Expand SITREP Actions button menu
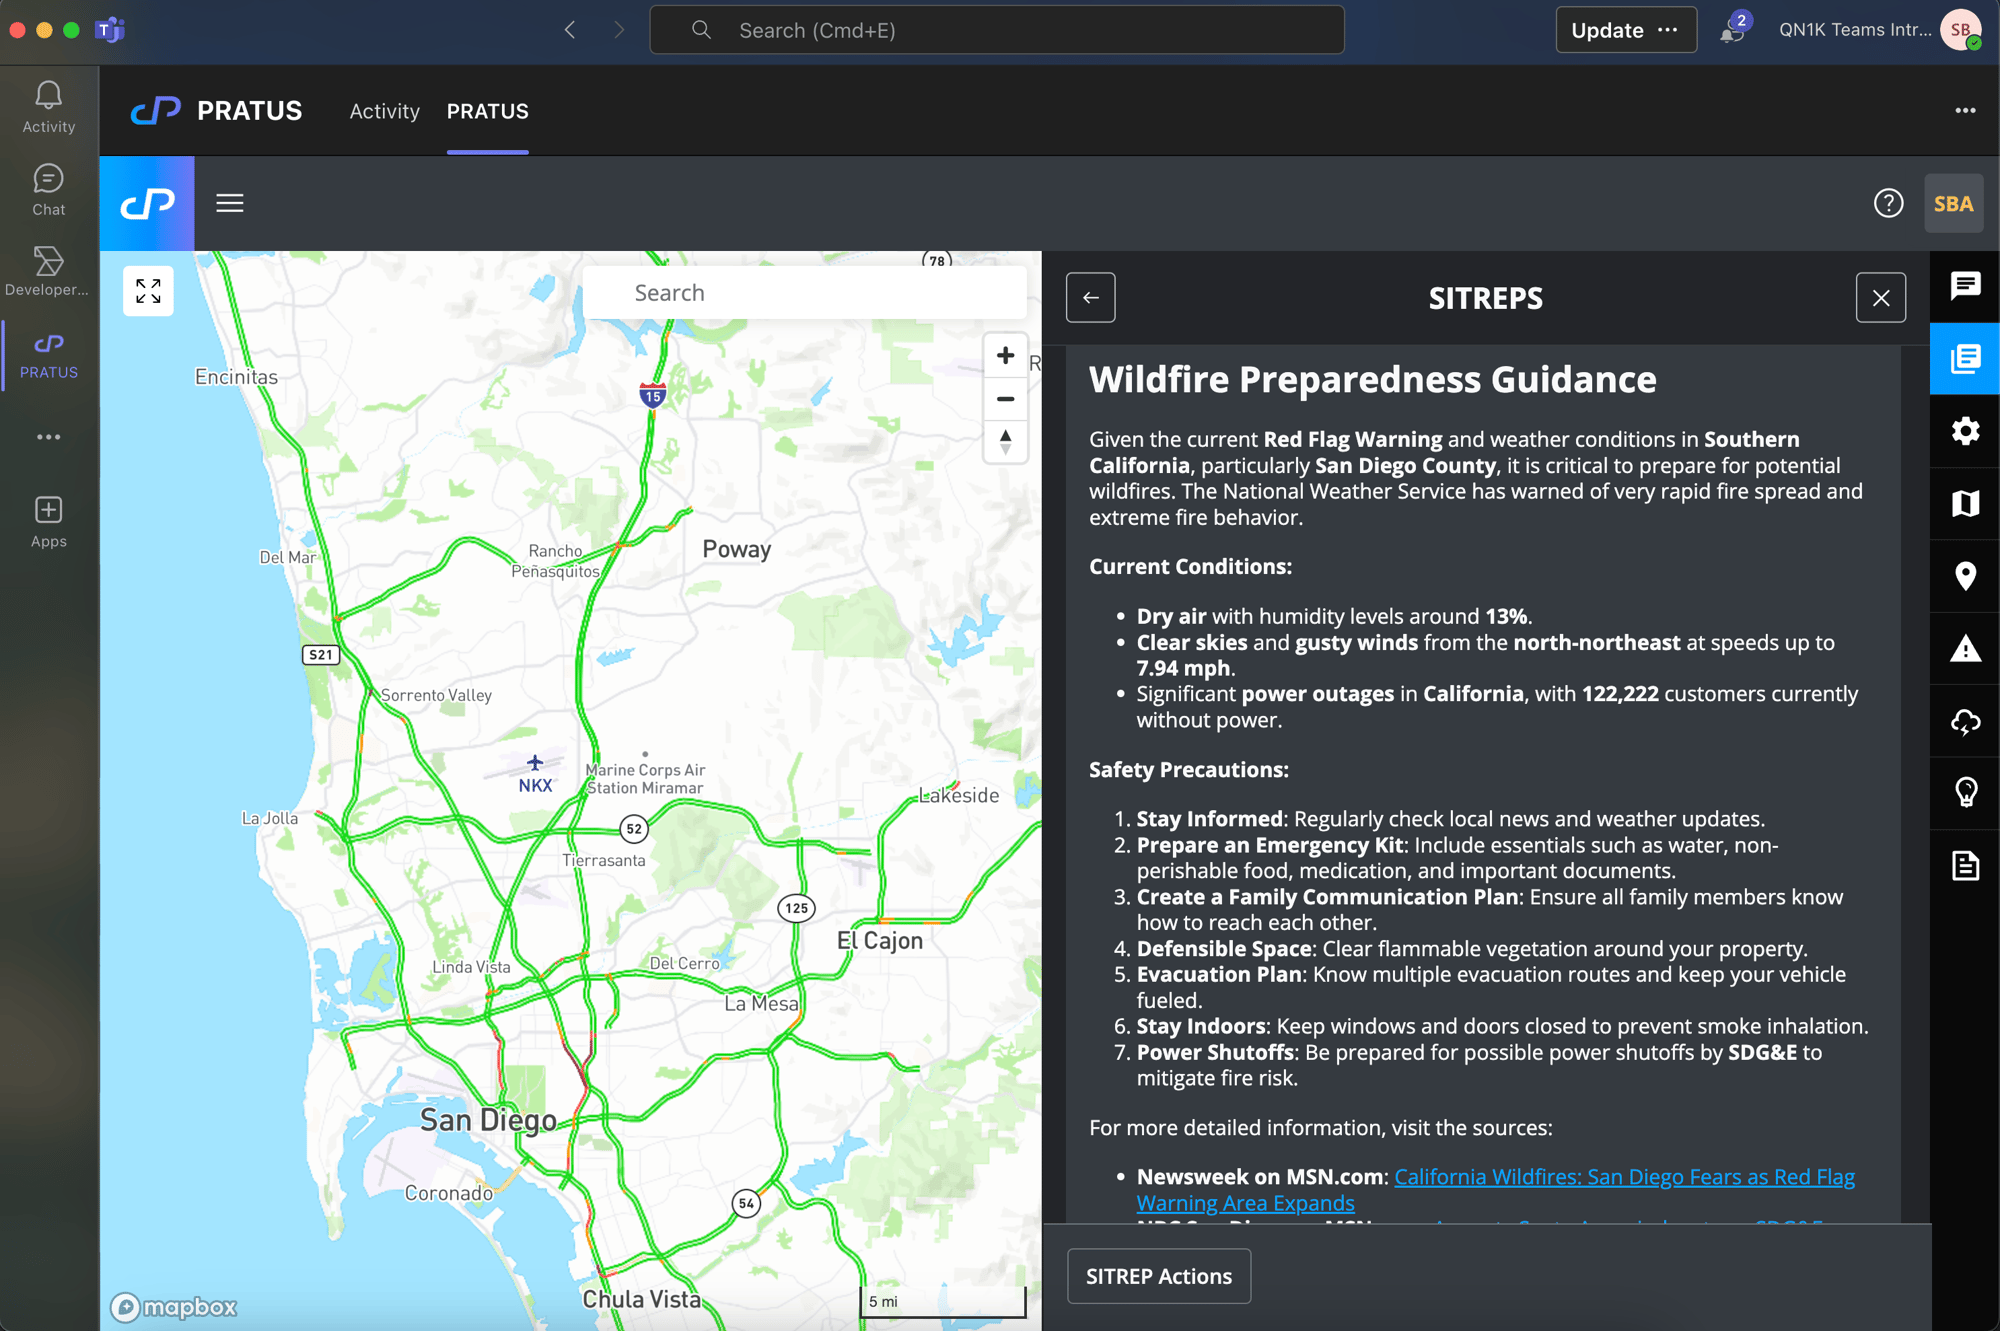The image size is (2000, 1331). coord(1158,1275)
